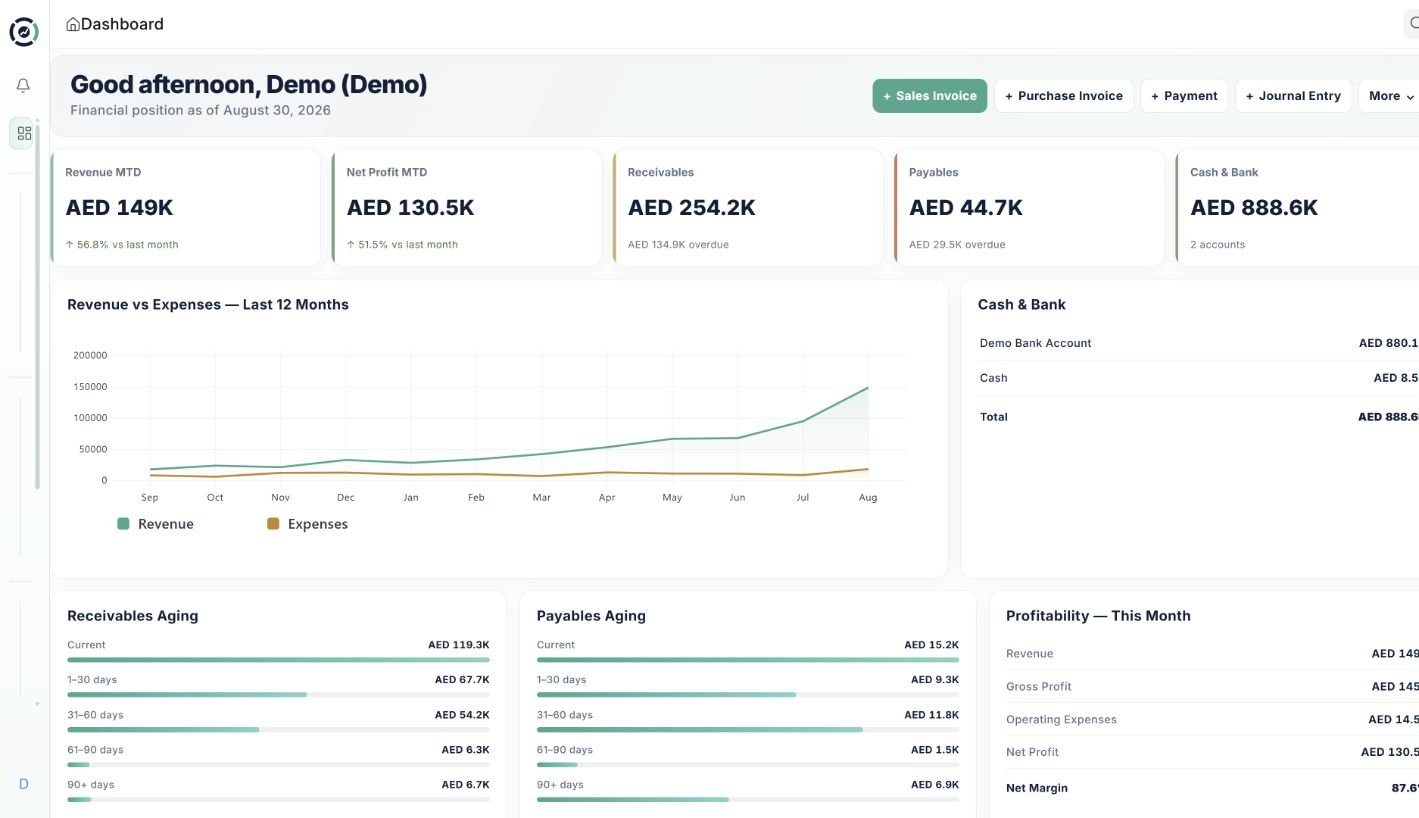The height and width of the screenshot is (818, 1419).
Task: Toggle the Expenses legend swatch
Action: point(273,524)
